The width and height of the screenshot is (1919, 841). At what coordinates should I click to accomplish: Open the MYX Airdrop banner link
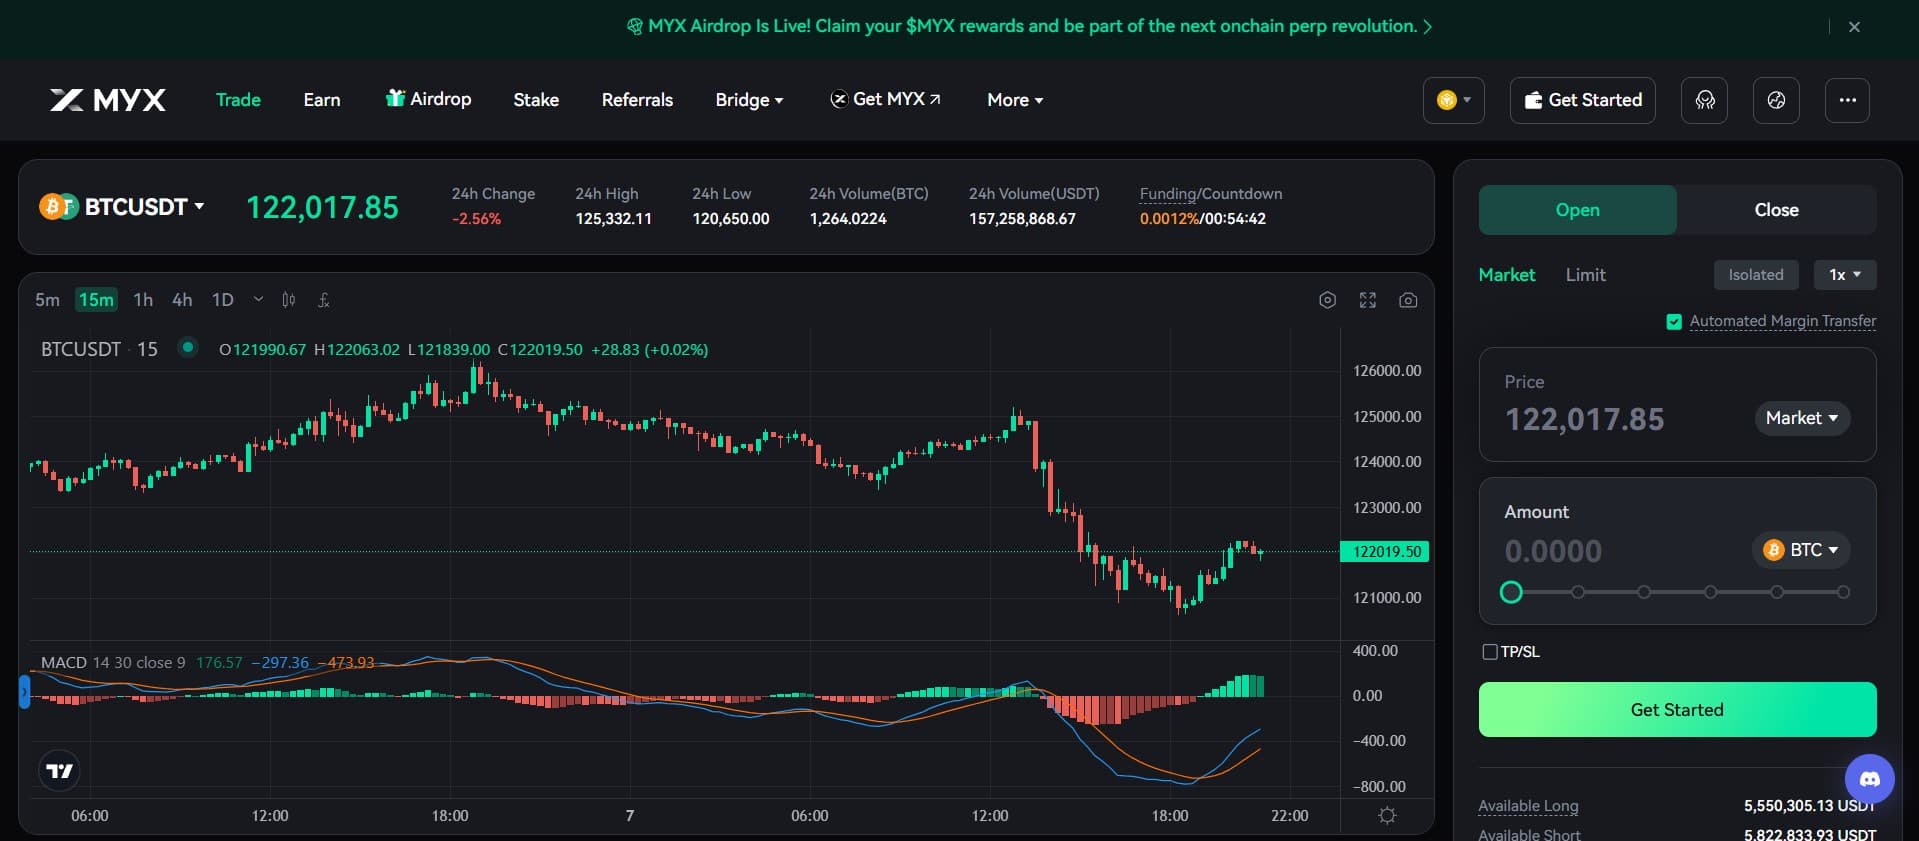(x=1029, y=26)
